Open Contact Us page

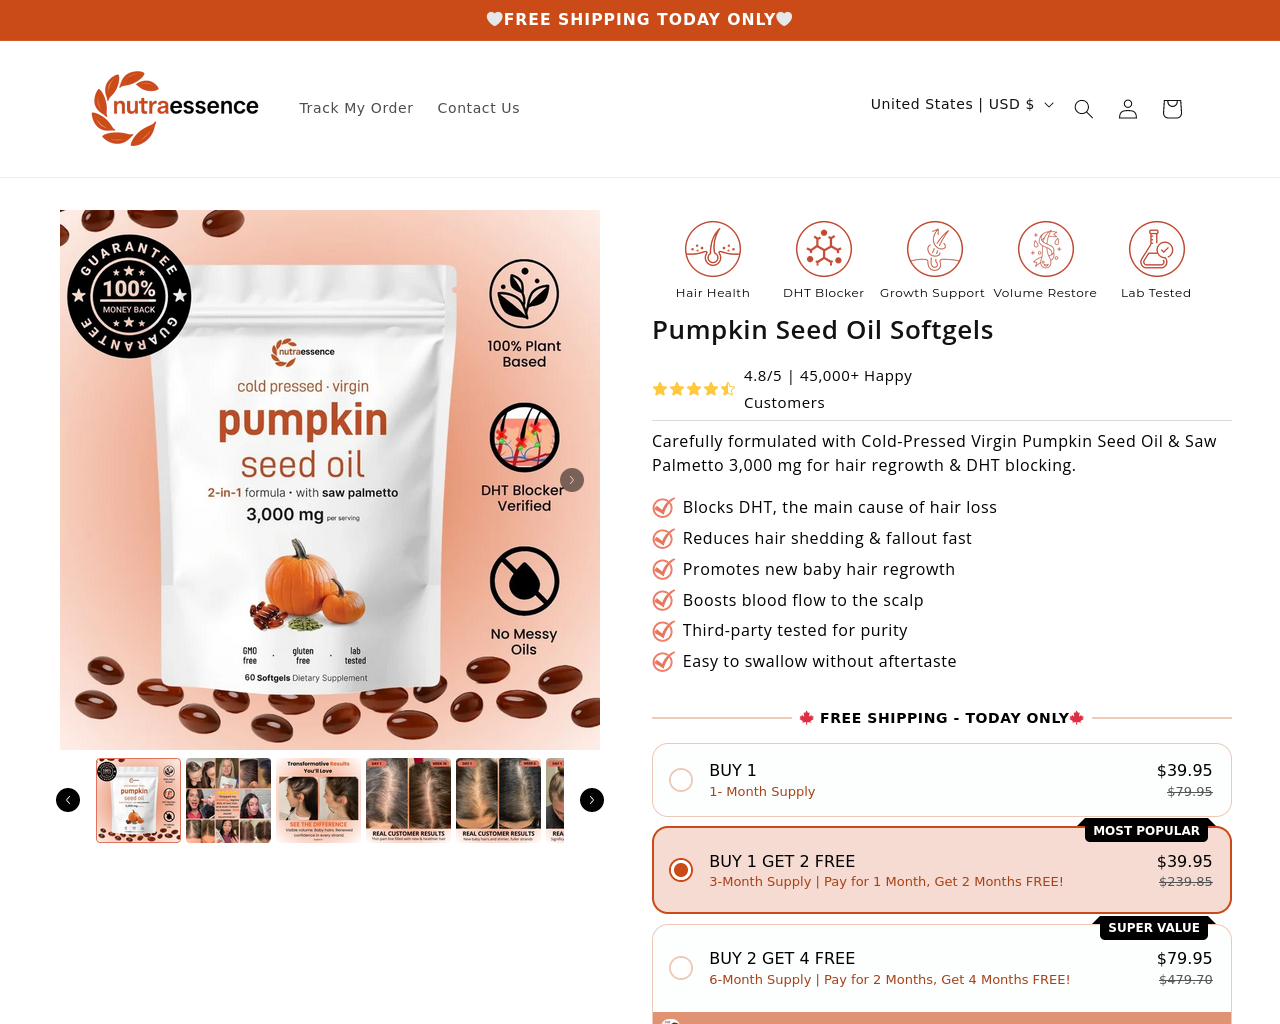coord(478,108)
